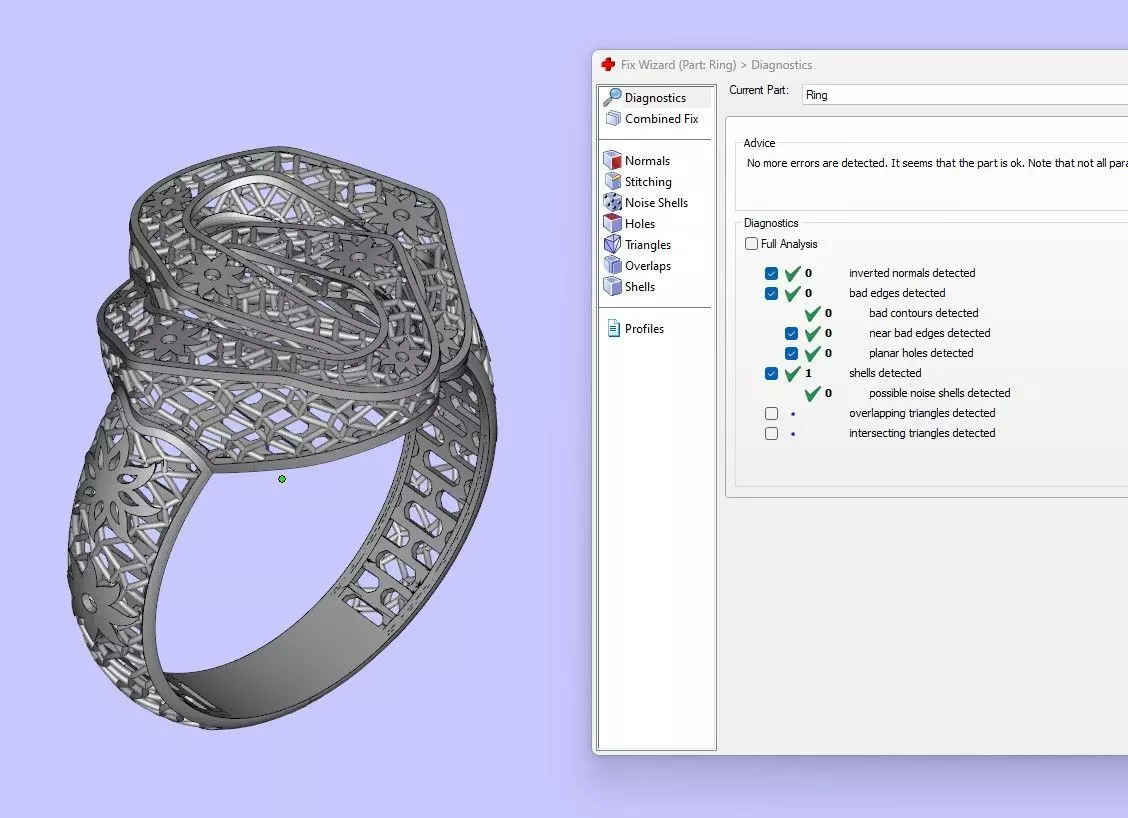The width and height of the screenshot is (1128, 818).
Task: Click the Holes cube icon
Action: tap(612, 222)
